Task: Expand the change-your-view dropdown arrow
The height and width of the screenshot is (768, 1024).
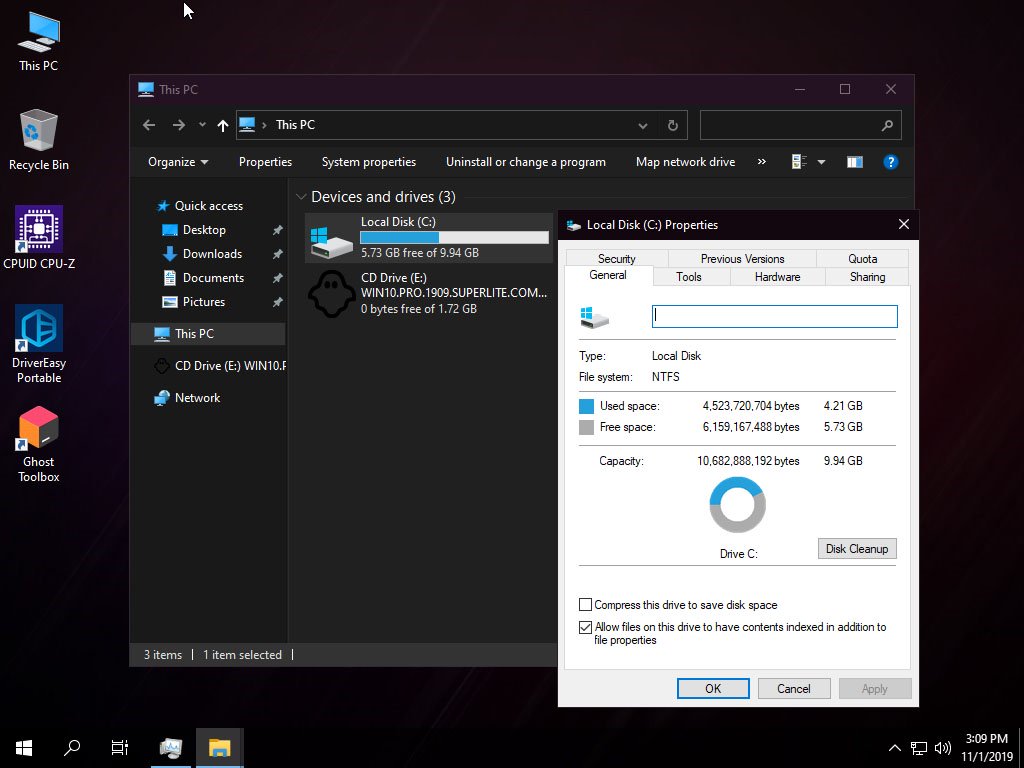Action: point(821,162)
